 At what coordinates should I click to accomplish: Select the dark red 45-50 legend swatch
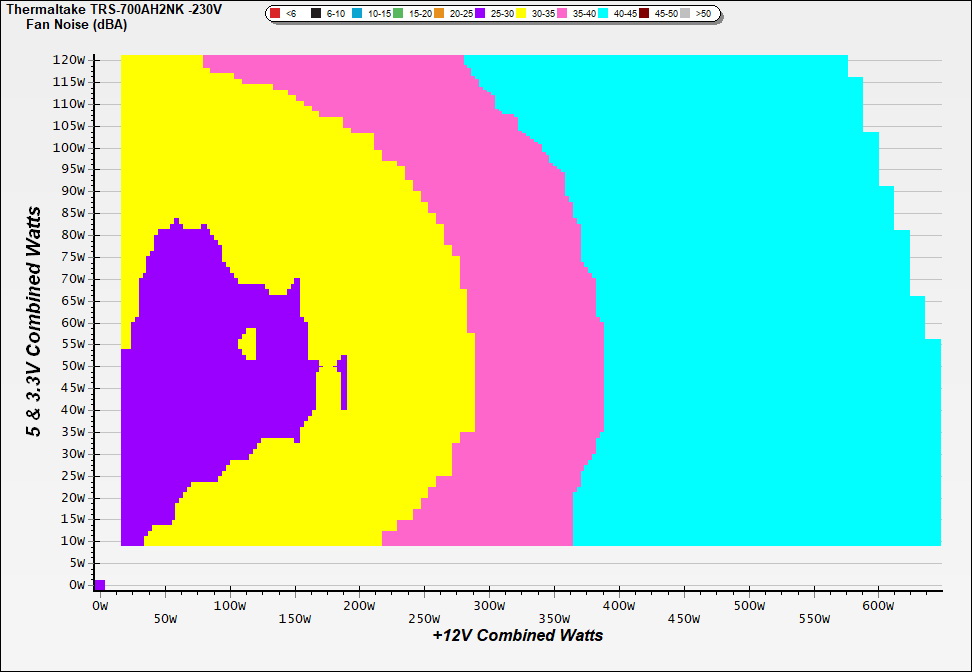point(644,14)
